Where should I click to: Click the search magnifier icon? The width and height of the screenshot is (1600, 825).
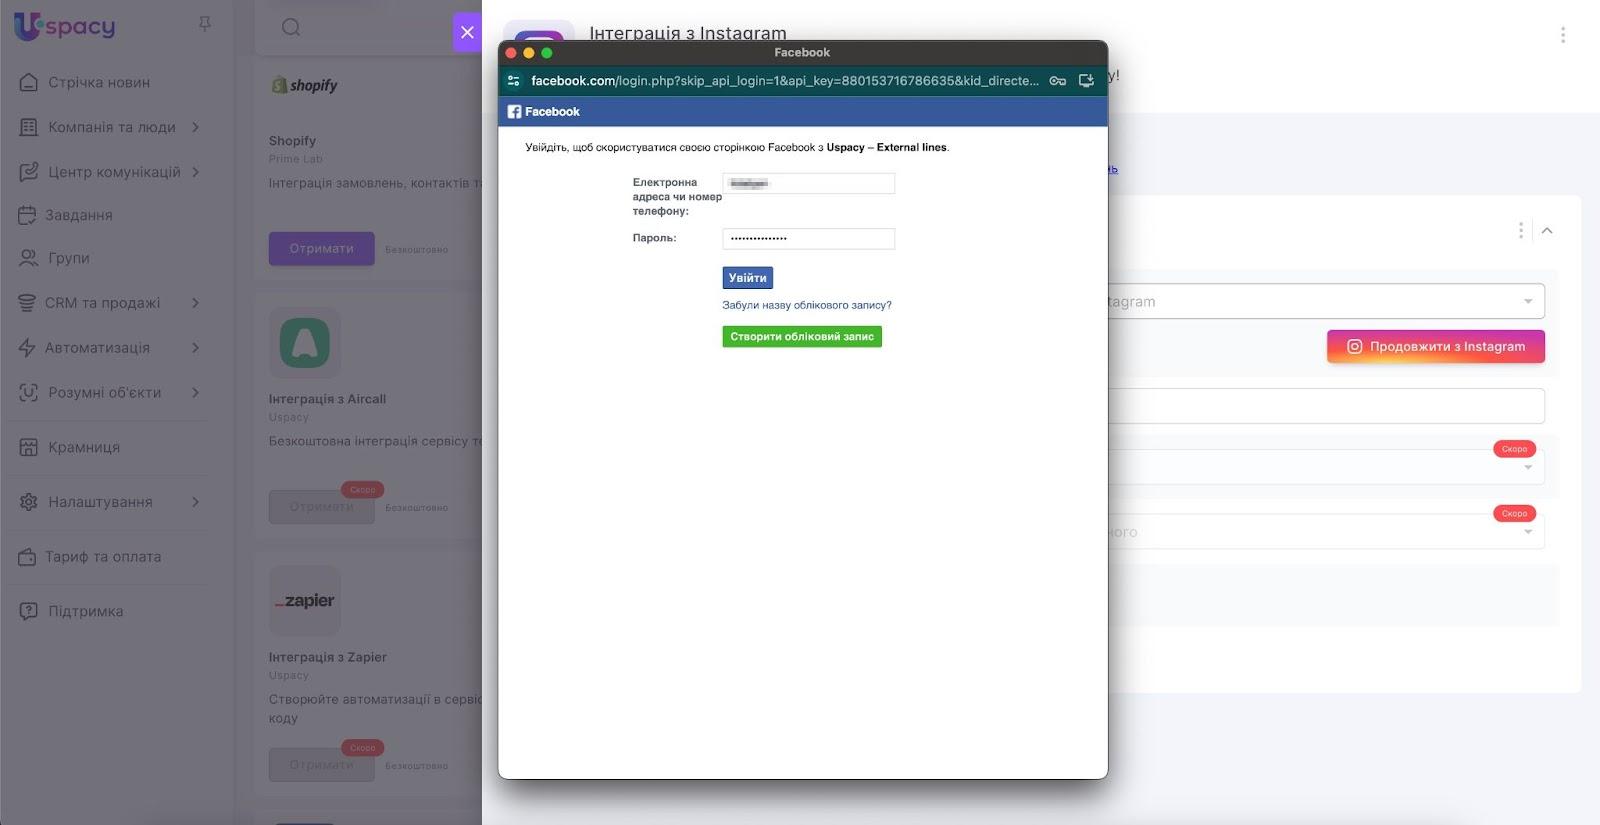pos(291,27)
